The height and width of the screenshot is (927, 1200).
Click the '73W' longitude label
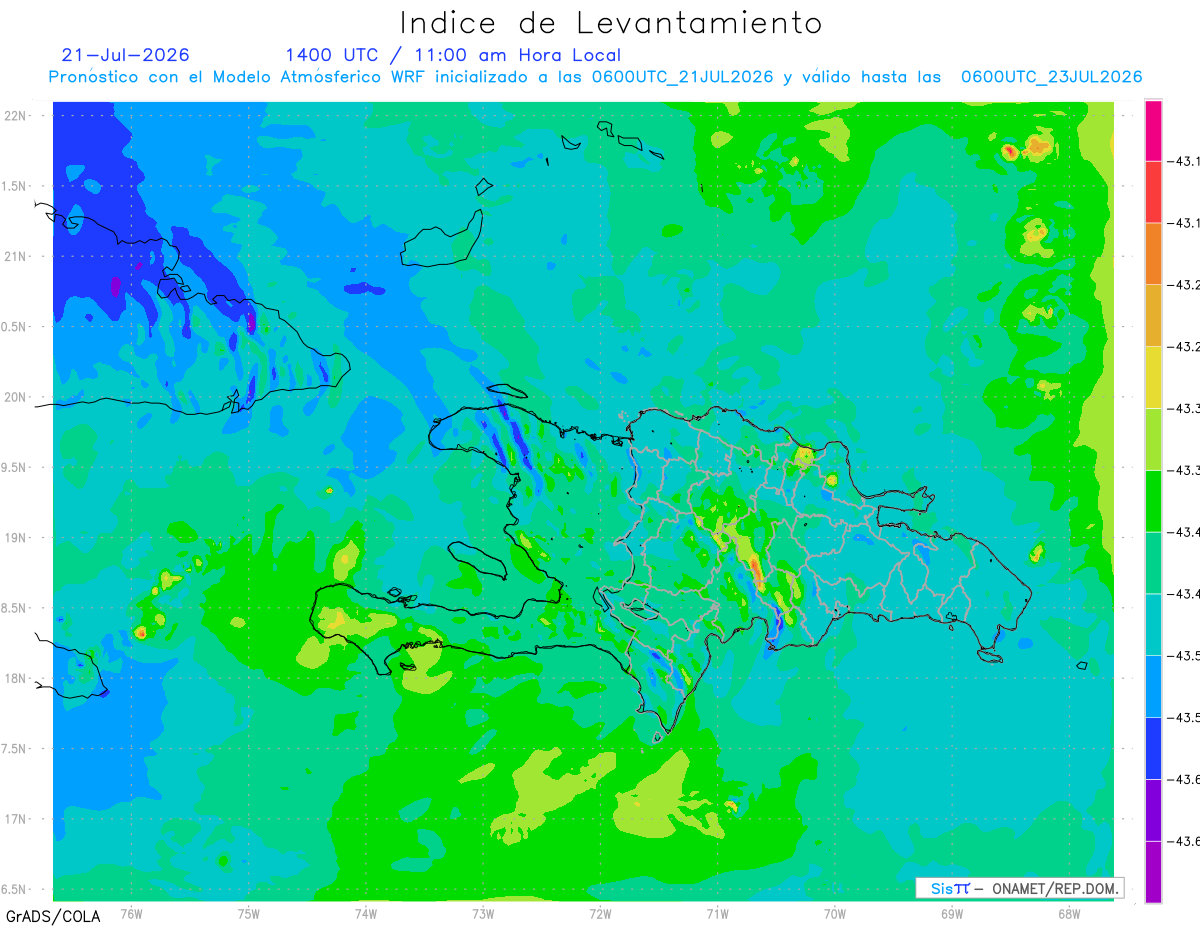[x=483, y=913]
